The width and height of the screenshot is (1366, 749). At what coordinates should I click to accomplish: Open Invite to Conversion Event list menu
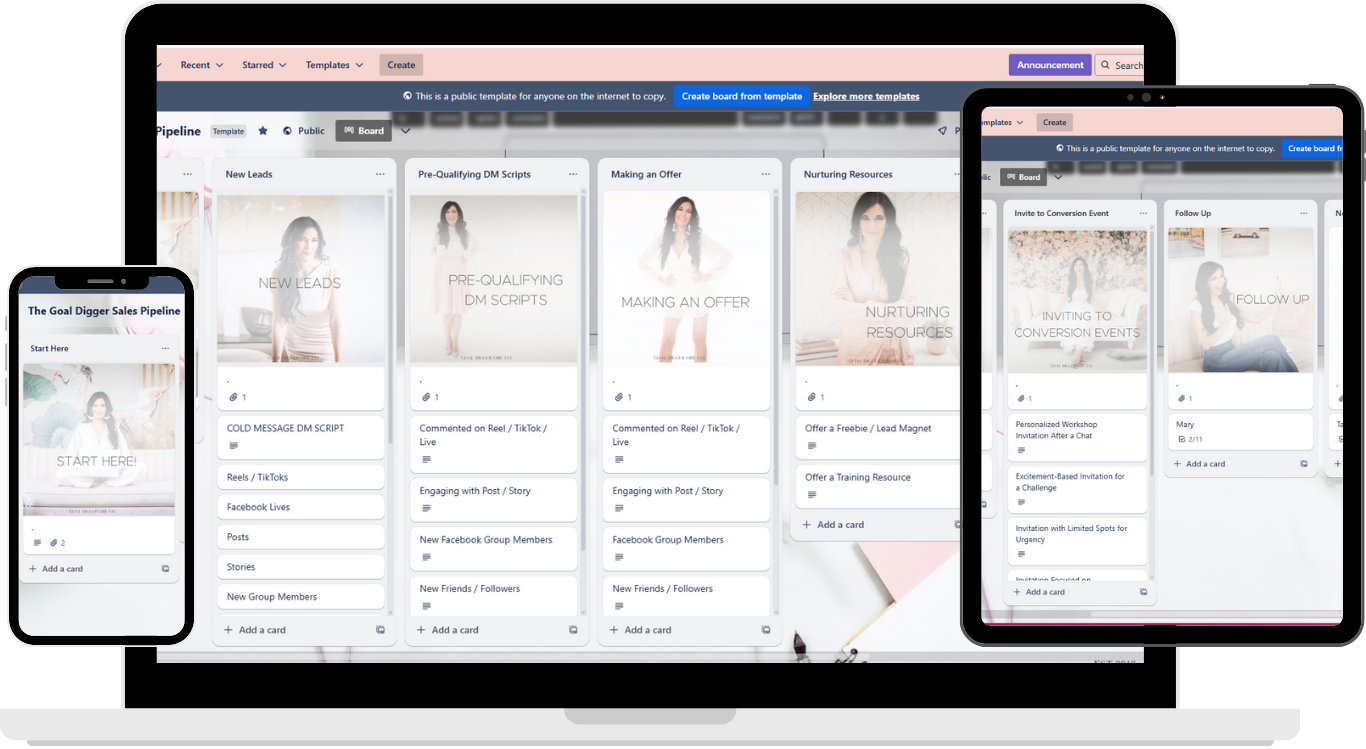tap(1144, 213)
